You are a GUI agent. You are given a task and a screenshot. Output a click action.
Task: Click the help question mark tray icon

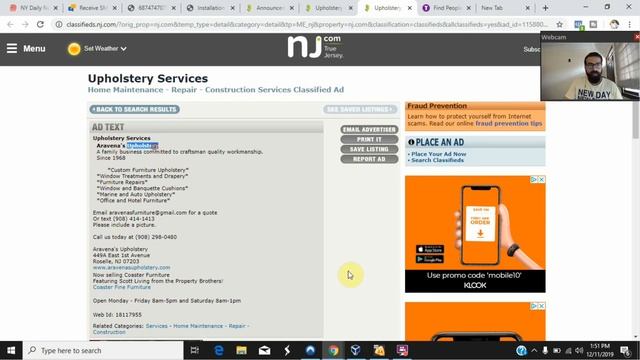coord(521,351)
